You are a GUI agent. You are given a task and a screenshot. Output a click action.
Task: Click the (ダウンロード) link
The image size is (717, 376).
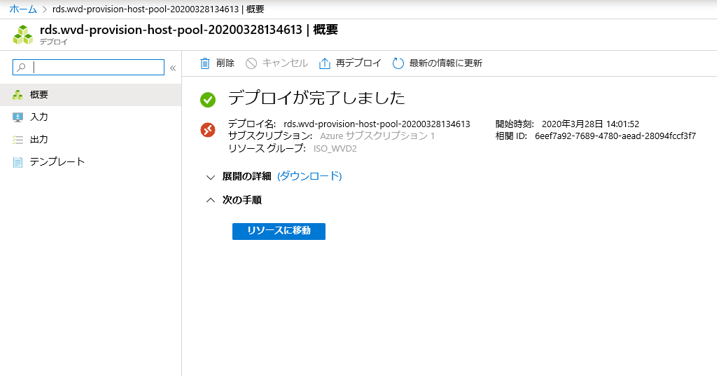click(310, 177)
